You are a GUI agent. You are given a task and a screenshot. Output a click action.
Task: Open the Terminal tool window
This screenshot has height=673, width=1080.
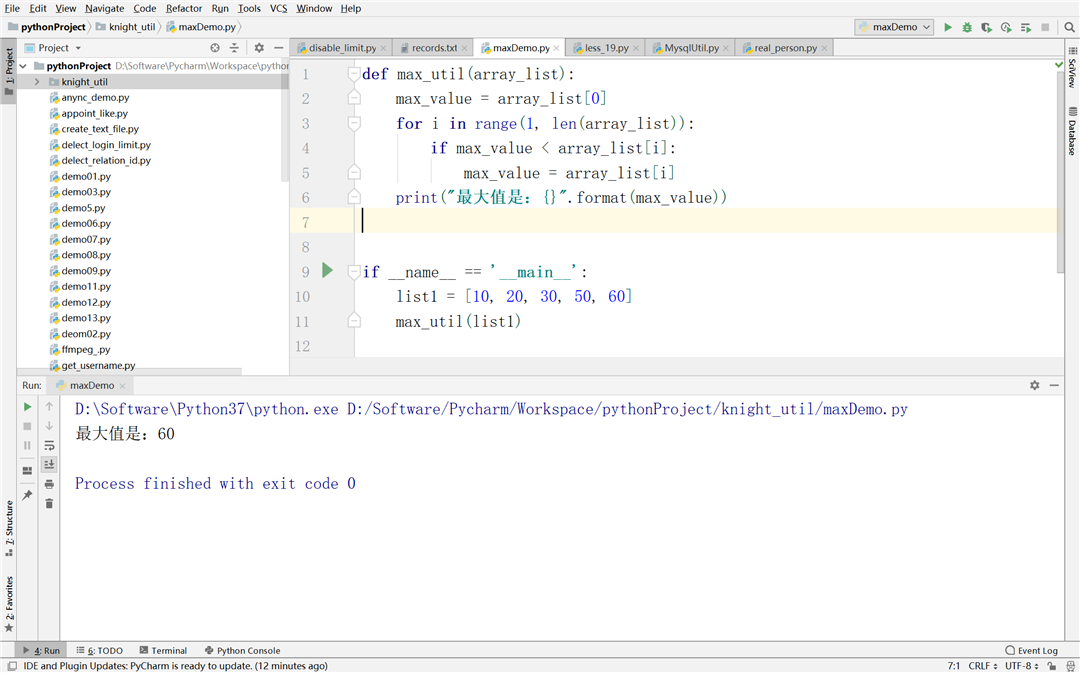point(163,650)
